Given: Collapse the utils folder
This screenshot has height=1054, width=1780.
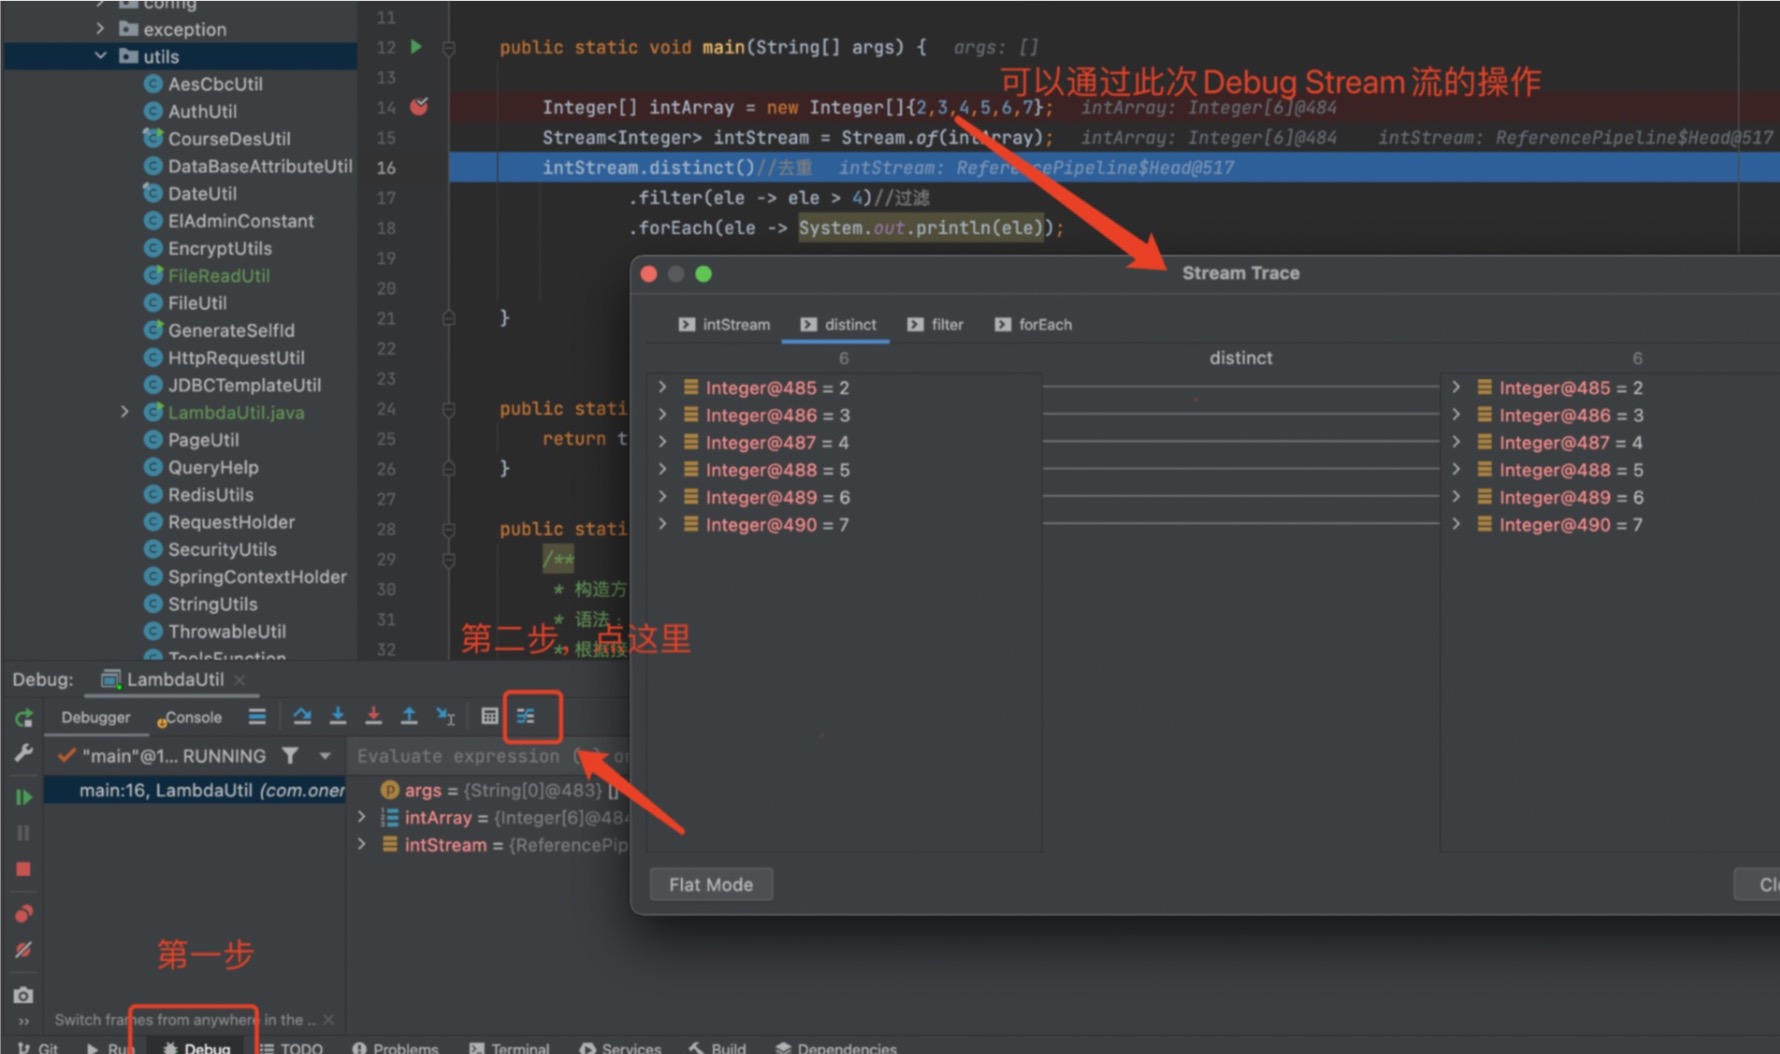Looking at the screenshot, I should coord(100,56).
